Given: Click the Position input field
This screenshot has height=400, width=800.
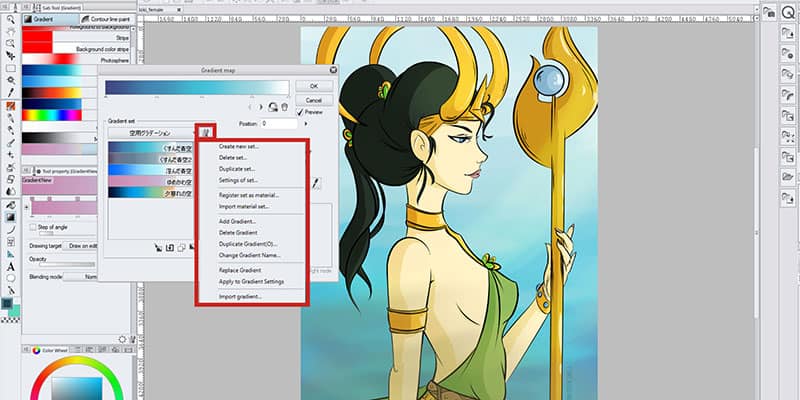Looking at the screenshot, I should click(x=279, y=123).
